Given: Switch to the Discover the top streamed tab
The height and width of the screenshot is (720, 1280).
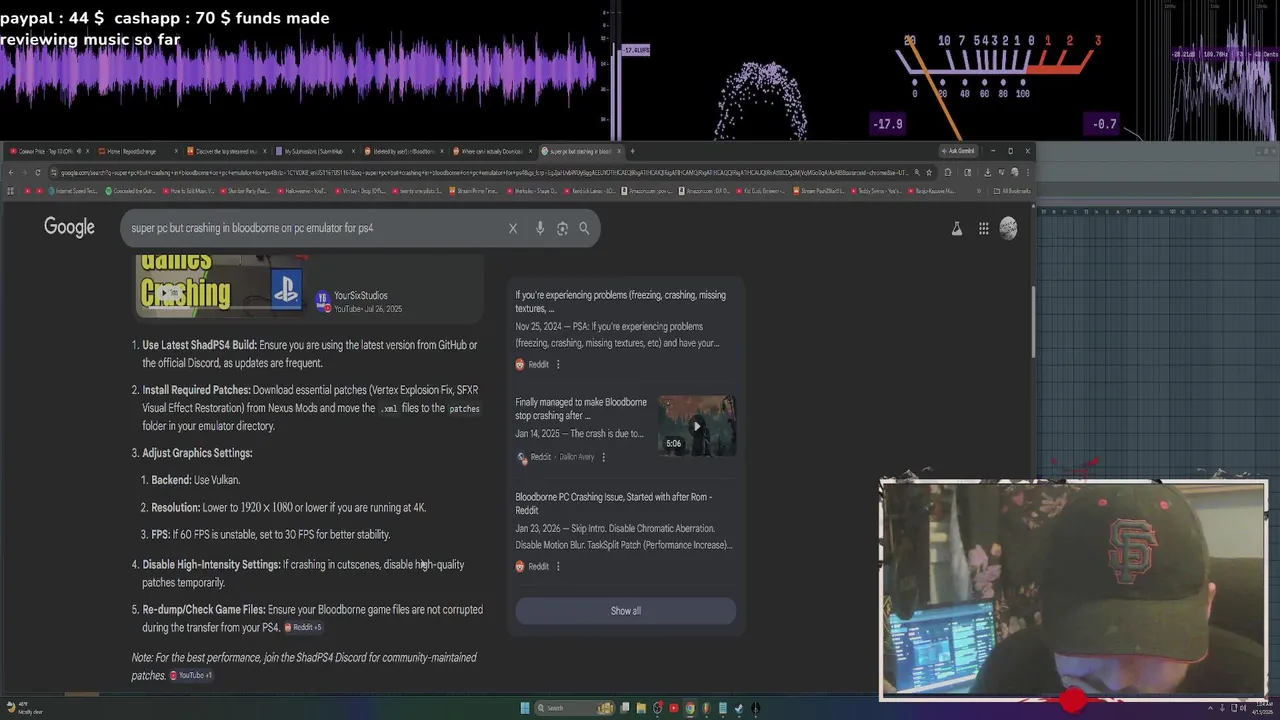Looking at the screenshot, I should click(x=226, y=151).
